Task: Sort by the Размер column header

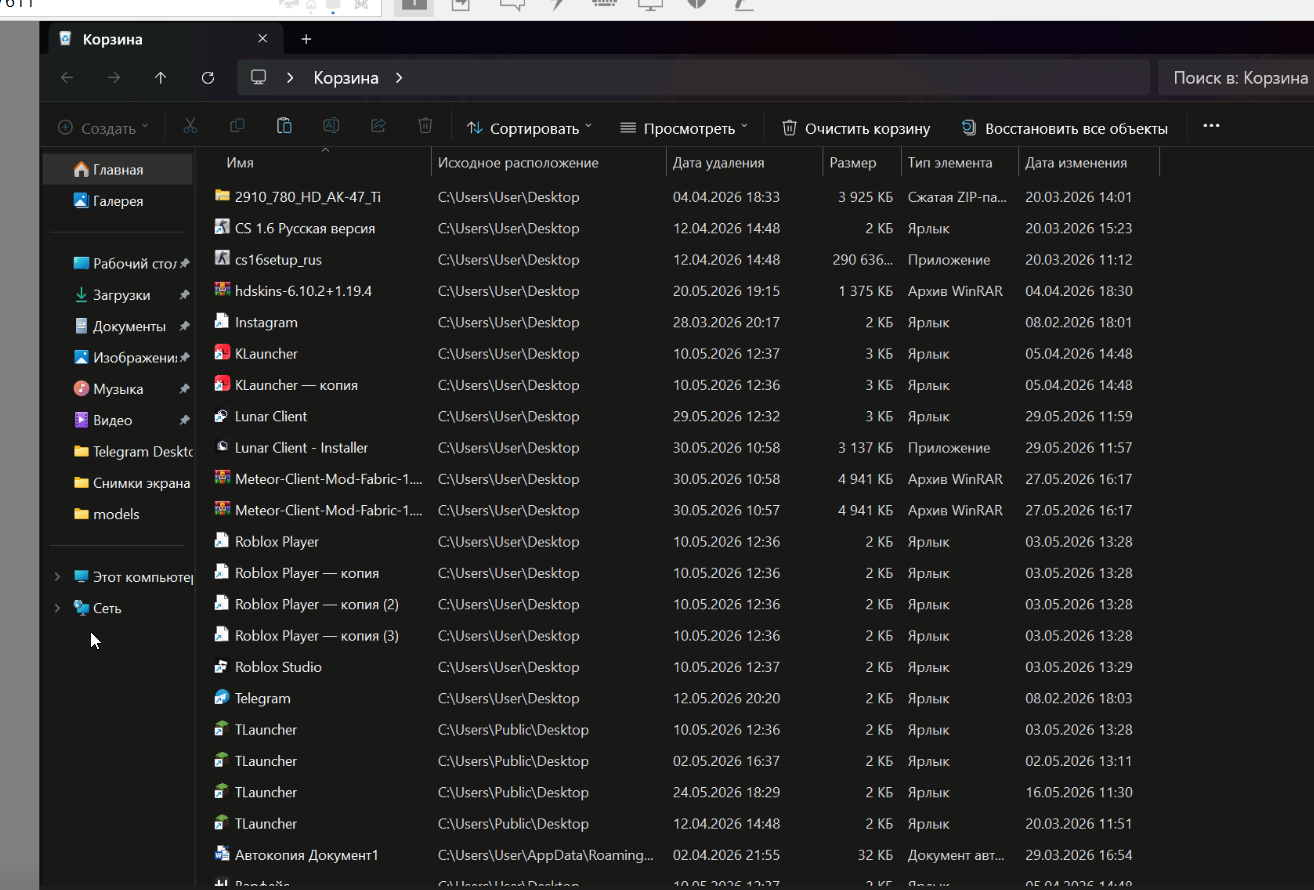Action: pyautogui.click(x=853, y=163)
